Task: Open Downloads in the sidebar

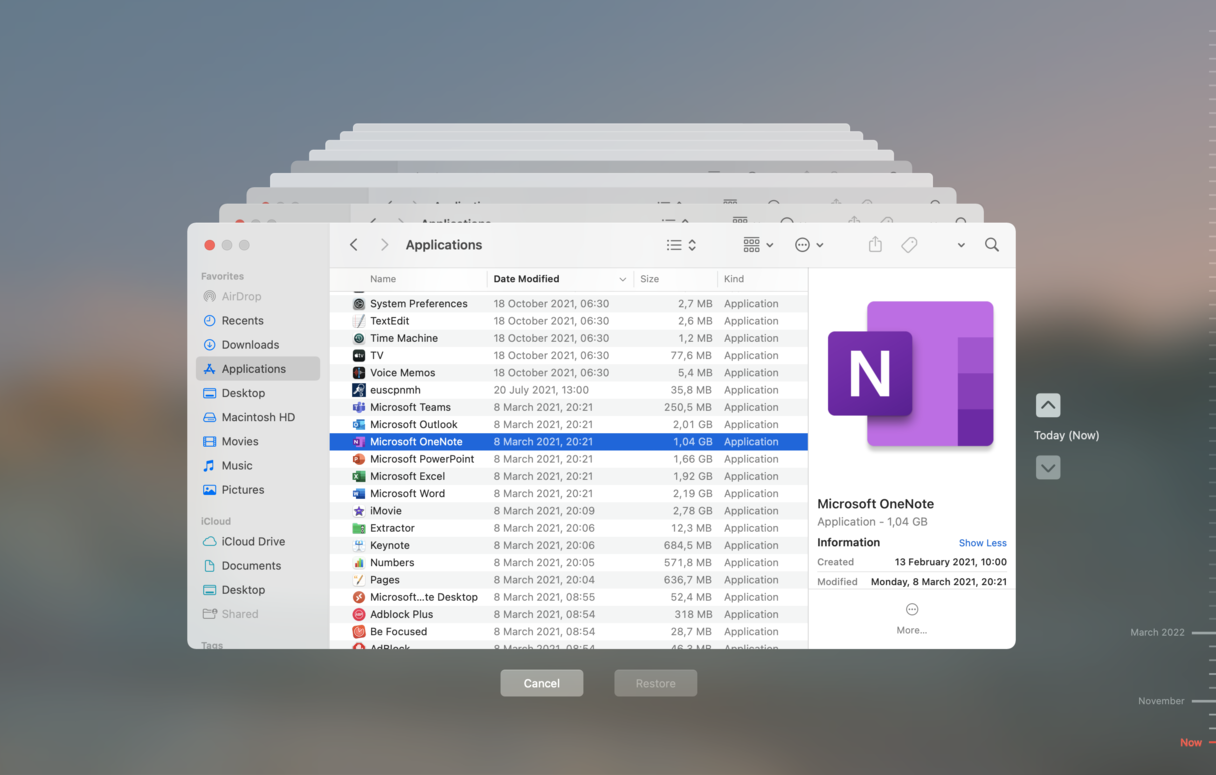Action: tap(250, 345)
